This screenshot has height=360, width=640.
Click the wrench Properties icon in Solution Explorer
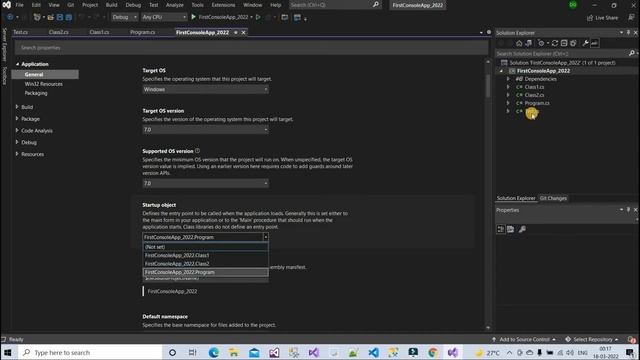click(x=585, y=43)
